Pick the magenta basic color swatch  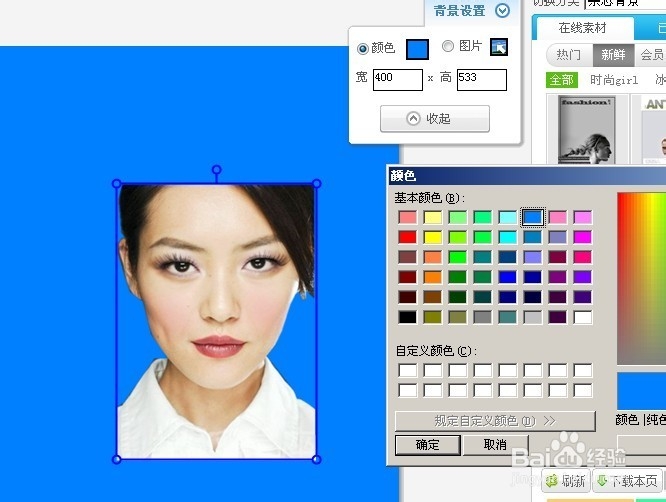583,237
